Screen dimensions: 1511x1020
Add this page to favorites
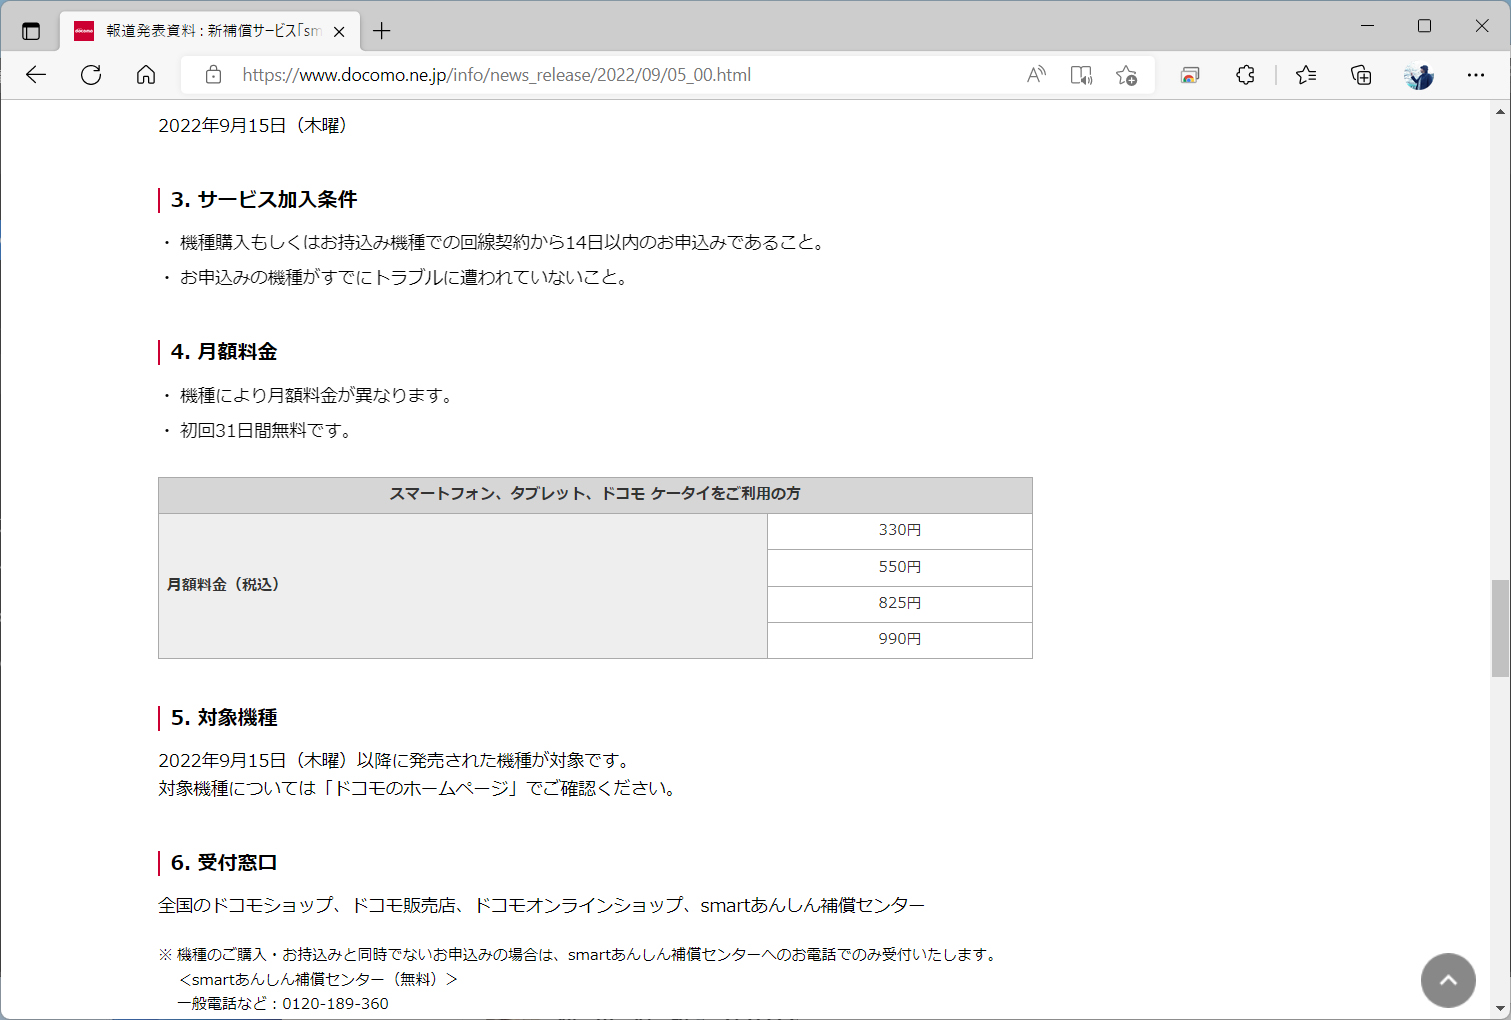tap(1127, 75)
